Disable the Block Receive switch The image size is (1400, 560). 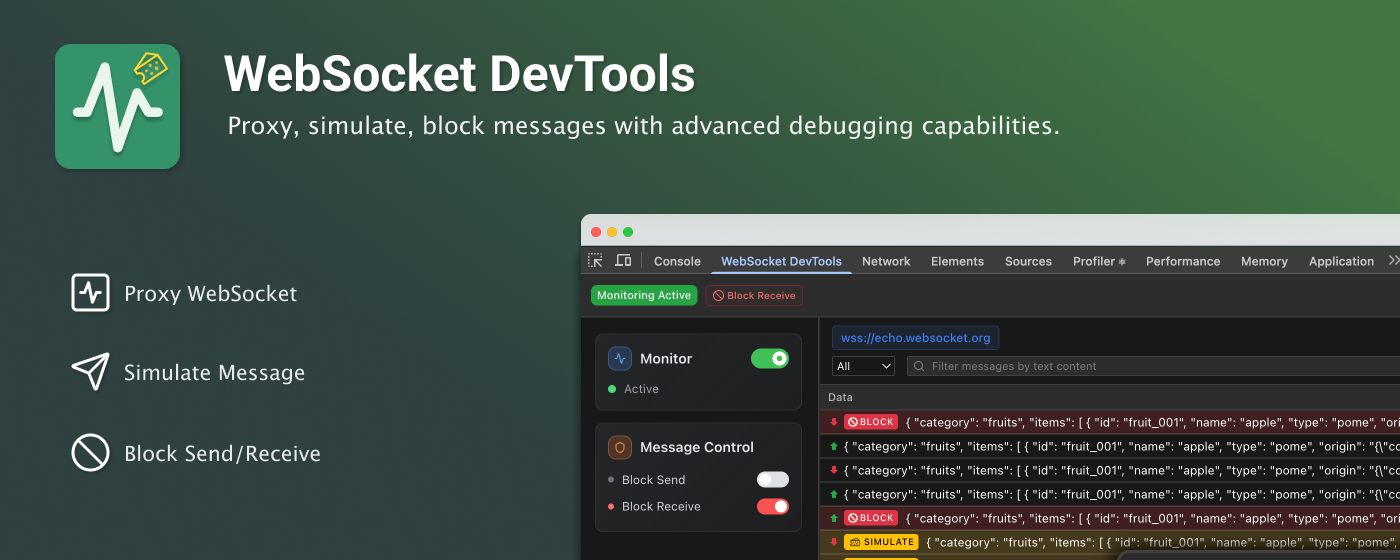[773, 506]
